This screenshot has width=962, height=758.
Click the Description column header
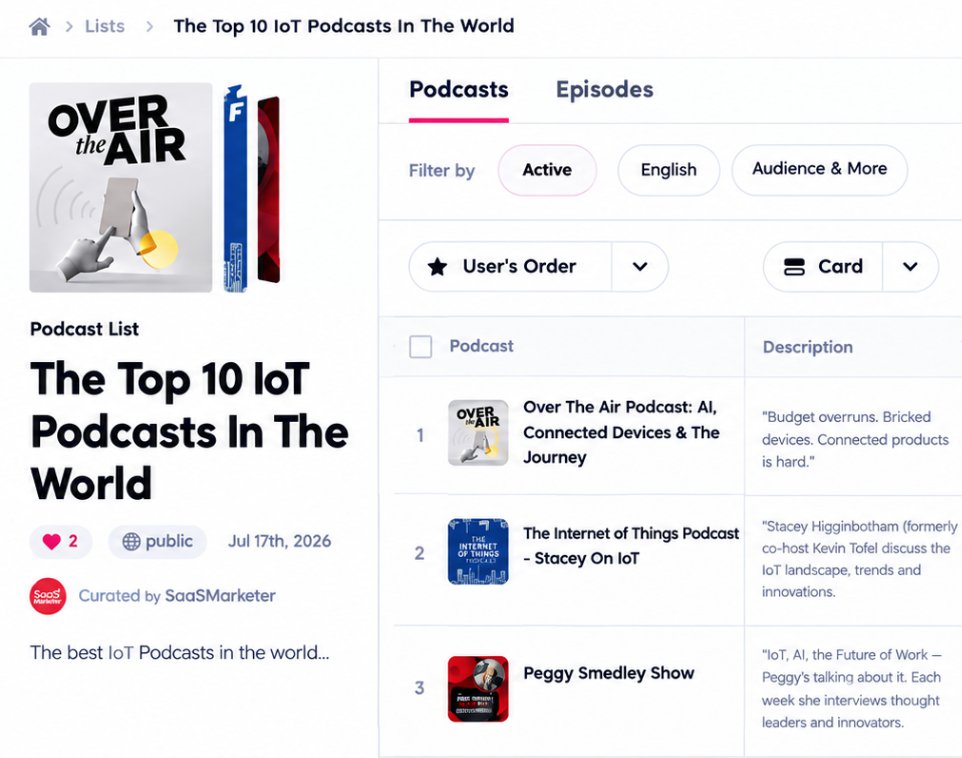click(x=807, y=347)
